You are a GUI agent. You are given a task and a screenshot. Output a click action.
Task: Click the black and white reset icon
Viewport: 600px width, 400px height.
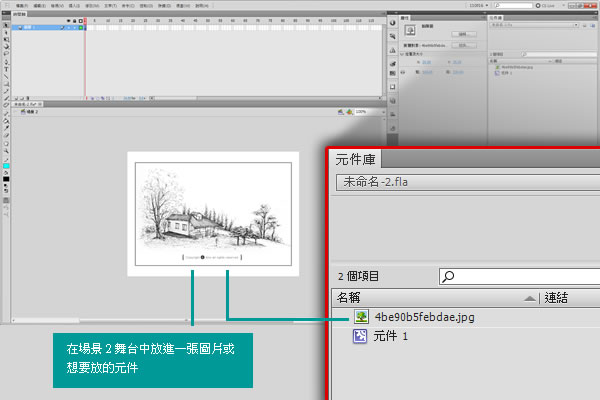click(x=6, y=186)
